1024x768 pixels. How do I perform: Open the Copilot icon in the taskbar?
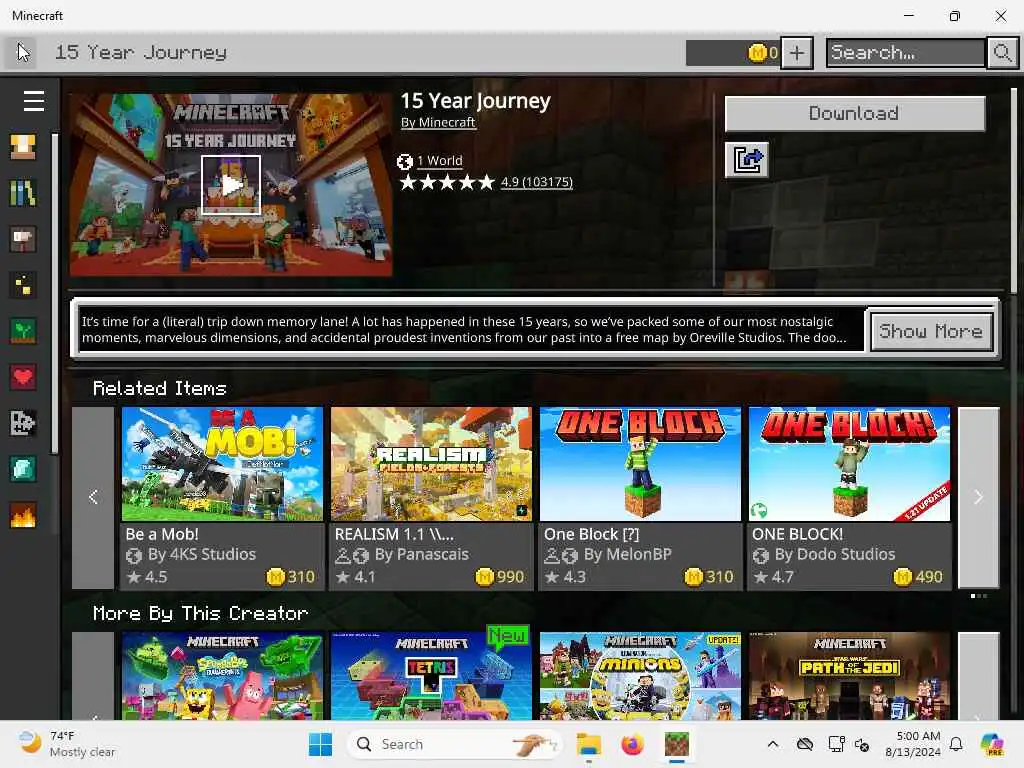pos(993,744)
